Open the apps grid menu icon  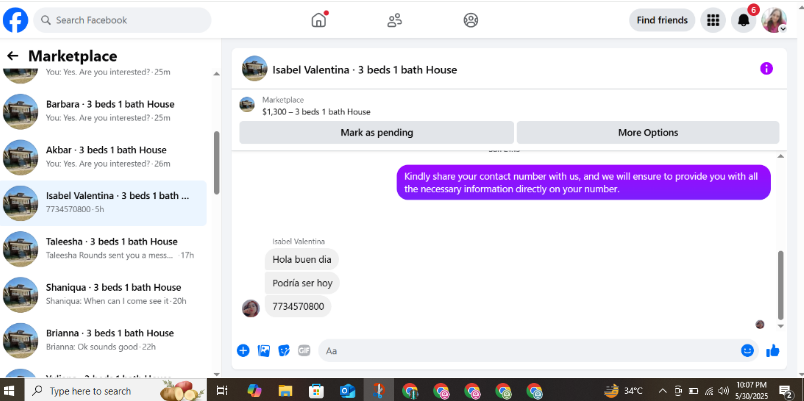(x=713, y=20)
